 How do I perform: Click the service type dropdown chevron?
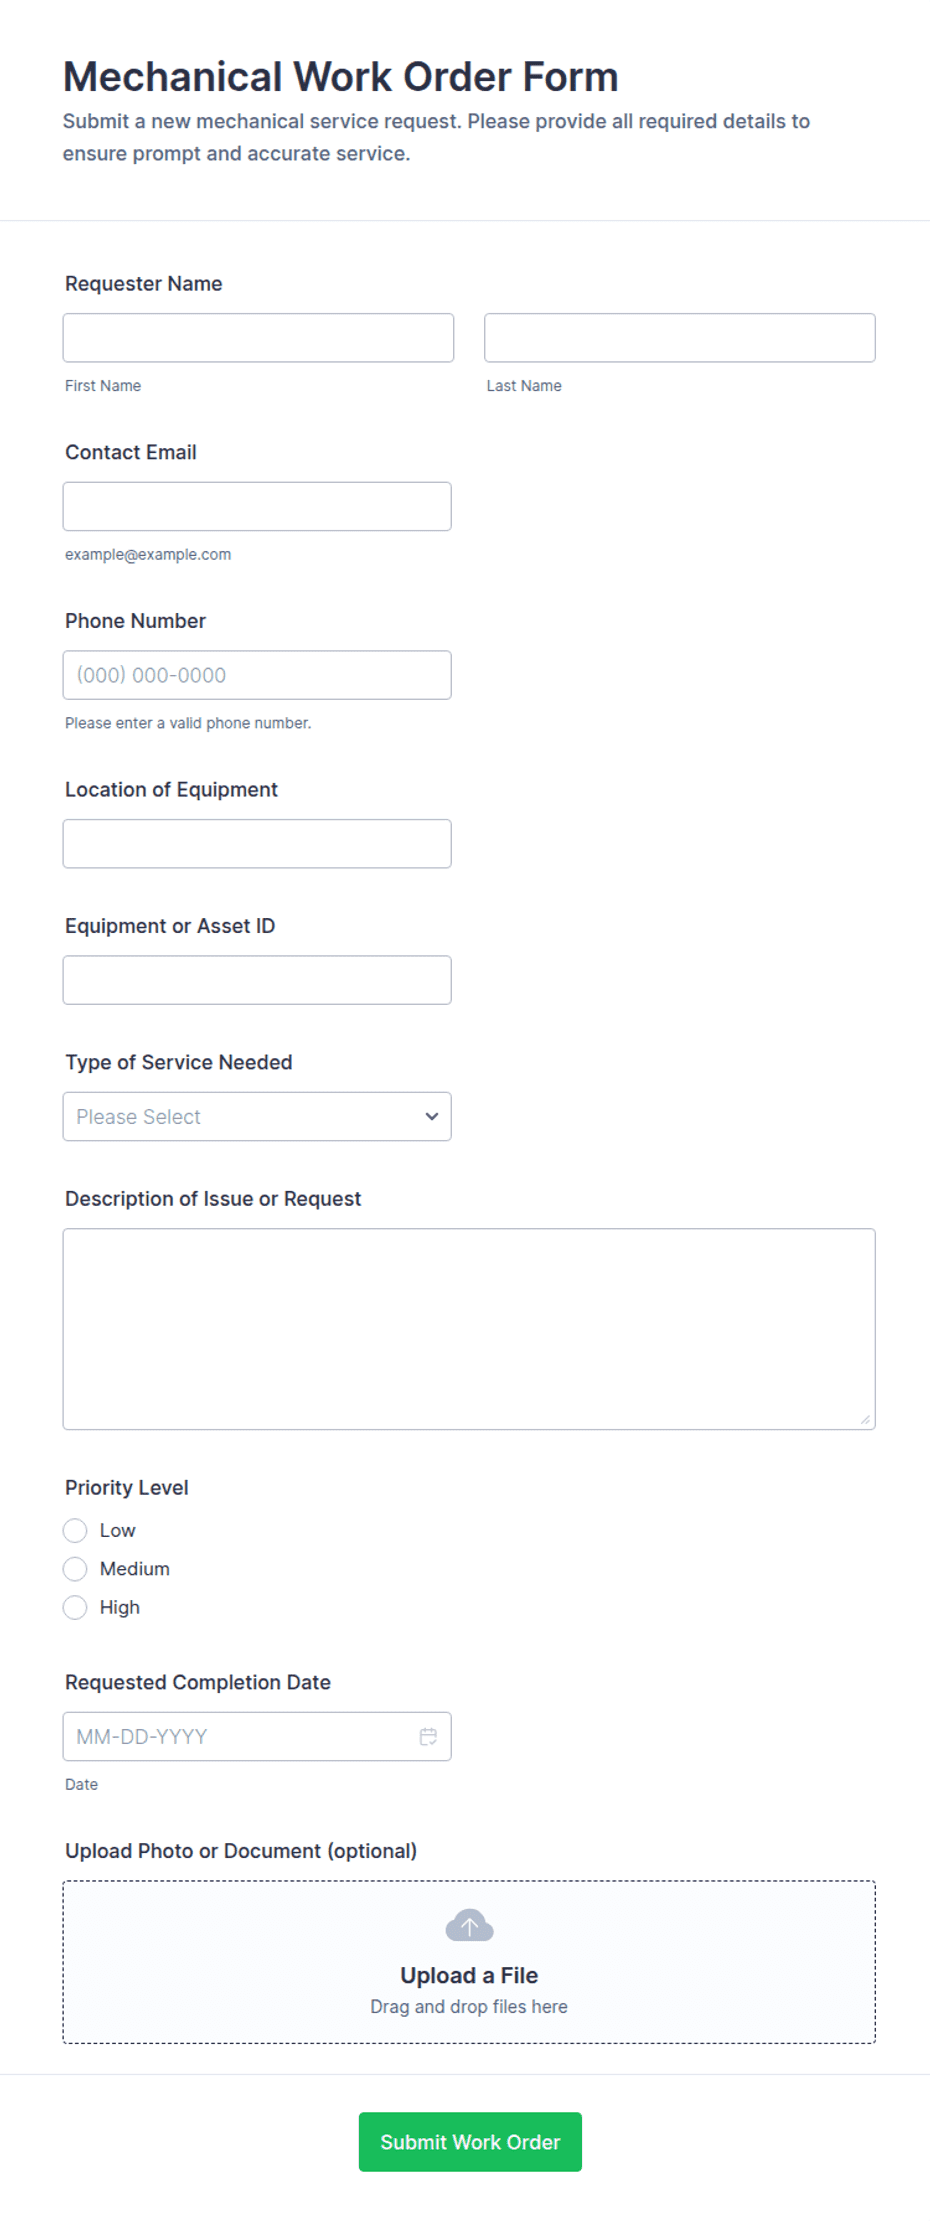click(x=432, y=1116)
